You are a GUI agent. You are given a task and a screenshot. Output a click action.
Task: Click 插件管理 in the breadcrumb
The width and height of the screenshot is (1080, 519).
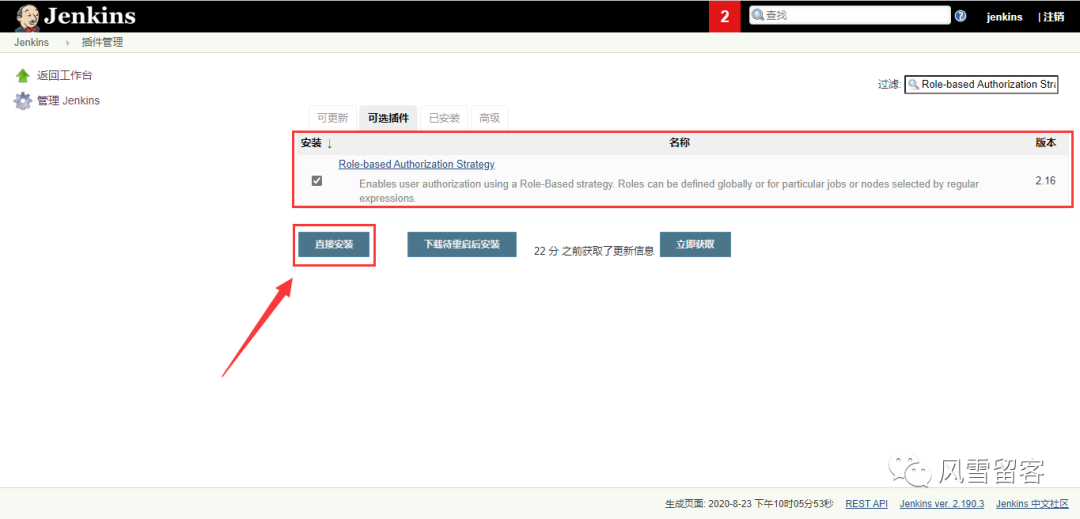click(x=103, y=43)
